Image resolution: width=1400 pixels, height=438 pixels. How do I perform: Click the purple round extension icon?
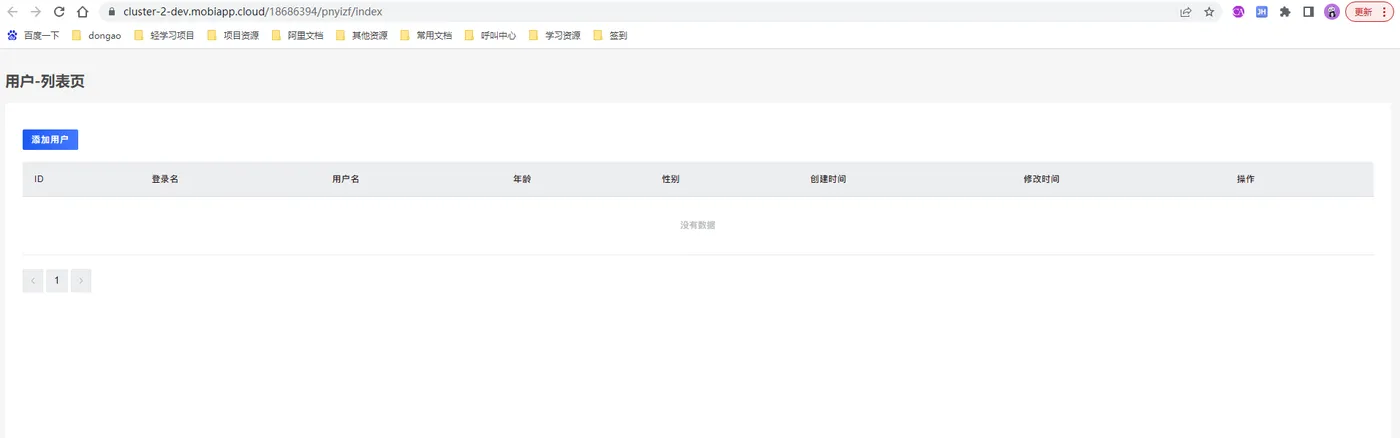click(x=1238, y=12)
